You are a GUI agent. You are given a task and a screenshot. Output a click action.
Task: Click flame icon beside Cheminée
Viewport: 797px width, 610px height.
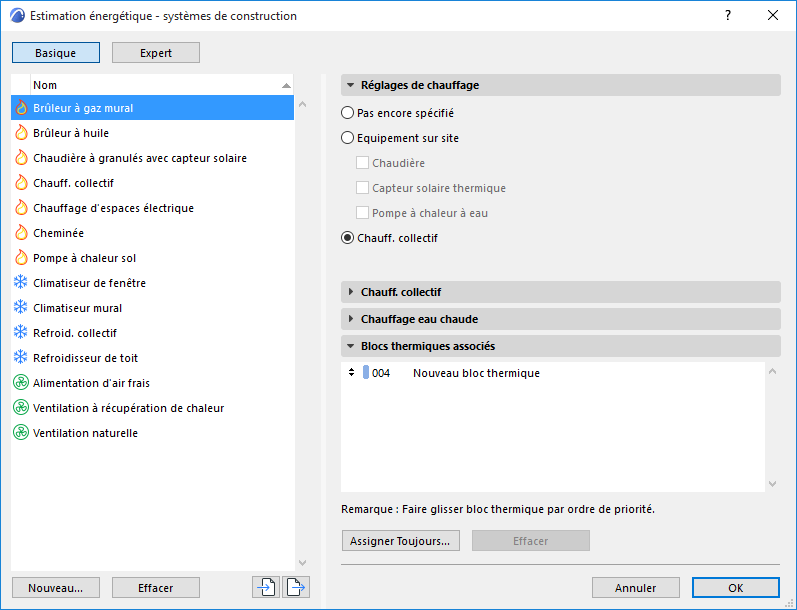21,233
